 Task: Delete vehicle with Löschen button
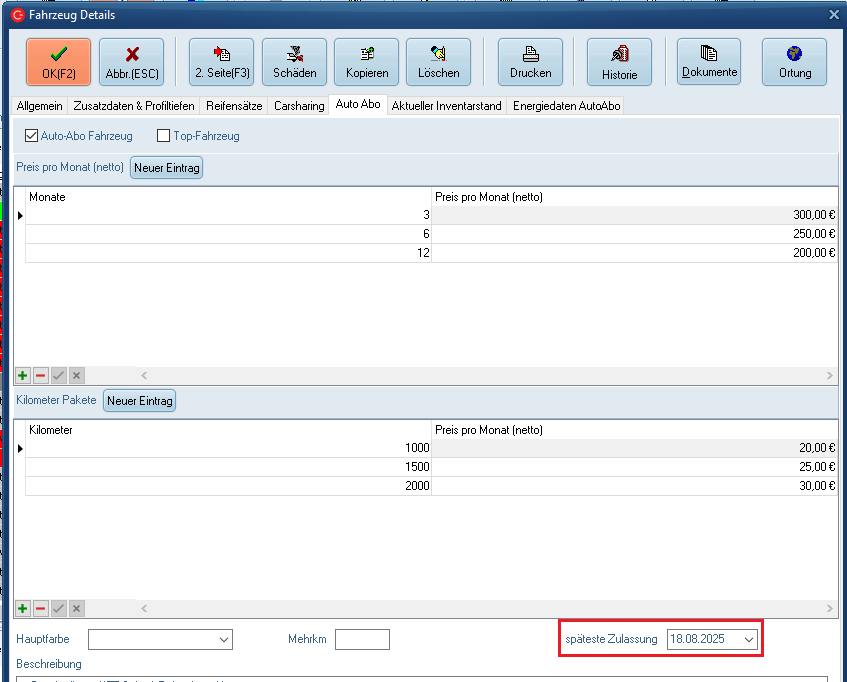[x=438, y=61]
